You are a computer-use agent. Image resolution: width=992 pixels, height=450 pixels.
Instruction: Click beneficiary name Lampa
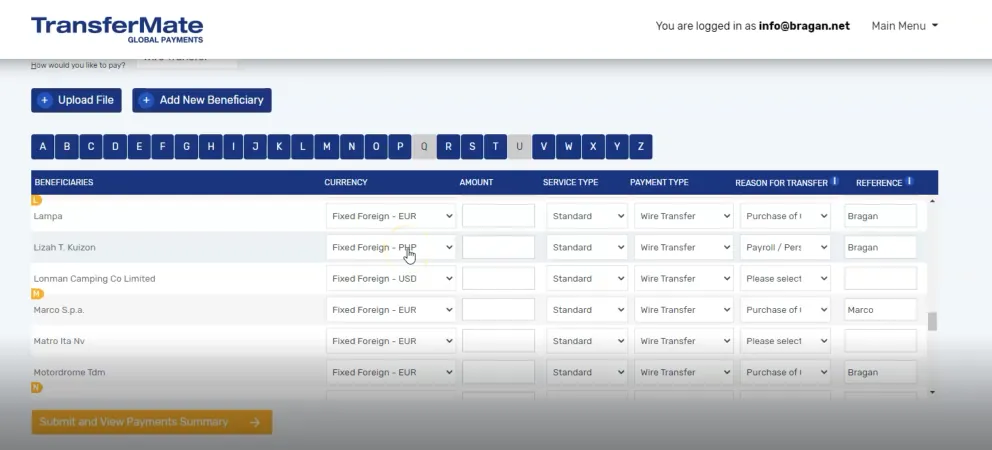click(x=48, y=216)
